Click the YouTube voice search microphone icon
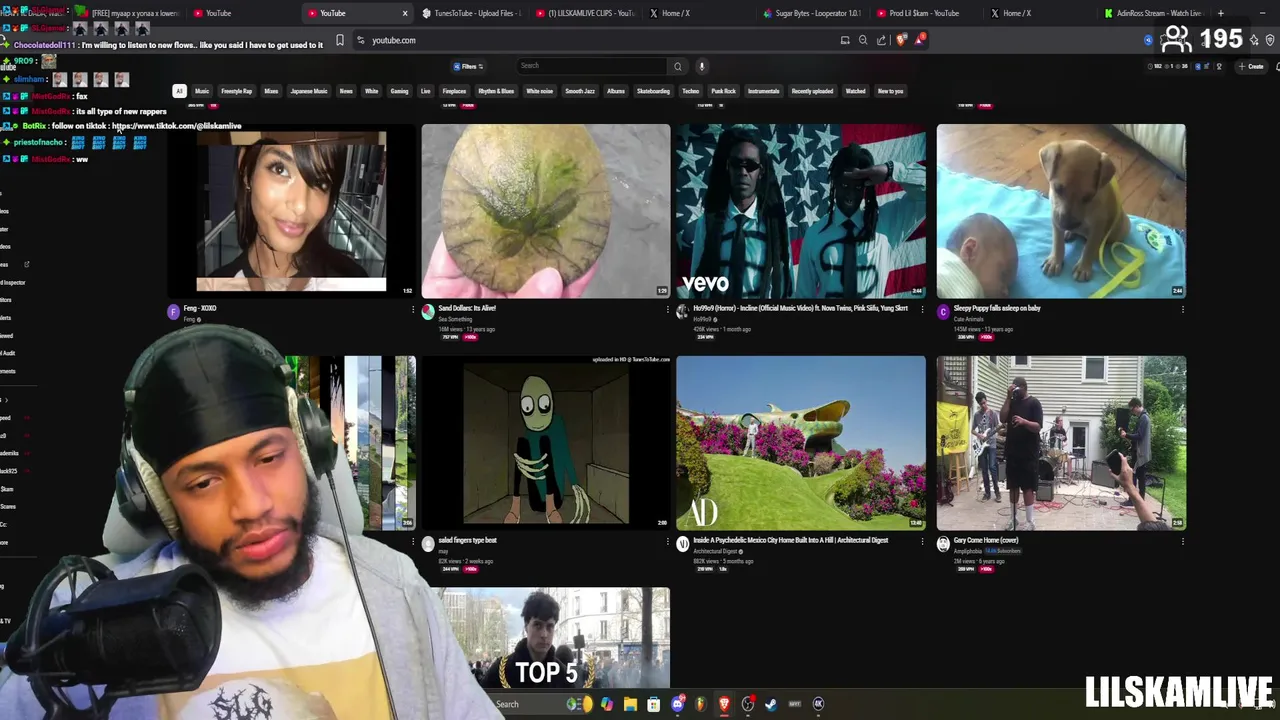The width and height of the screenshot is (1280, 720). point(702,66)
